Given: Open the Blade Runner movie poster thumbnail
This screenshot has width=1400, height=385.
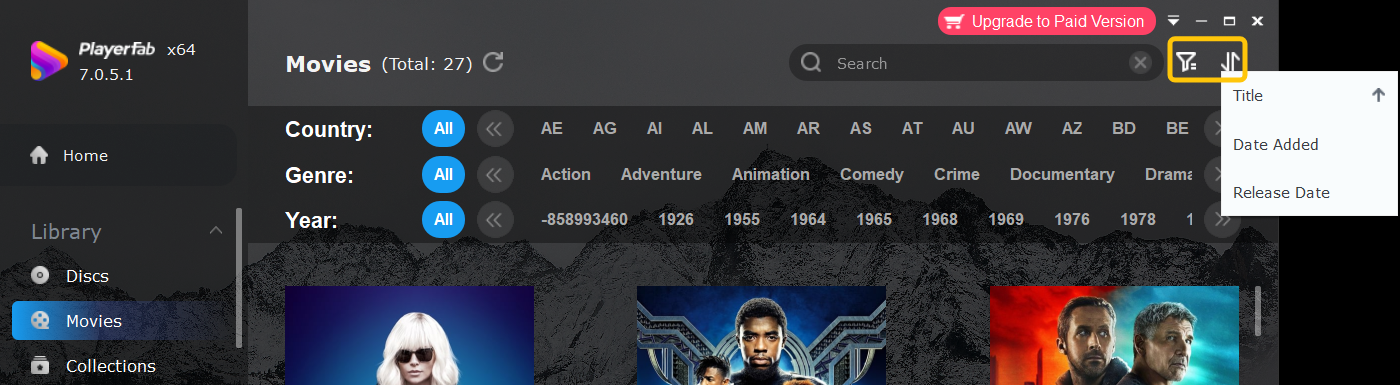Looking at the screenshot, I should pyautogui.click(x=1113, y=335).
